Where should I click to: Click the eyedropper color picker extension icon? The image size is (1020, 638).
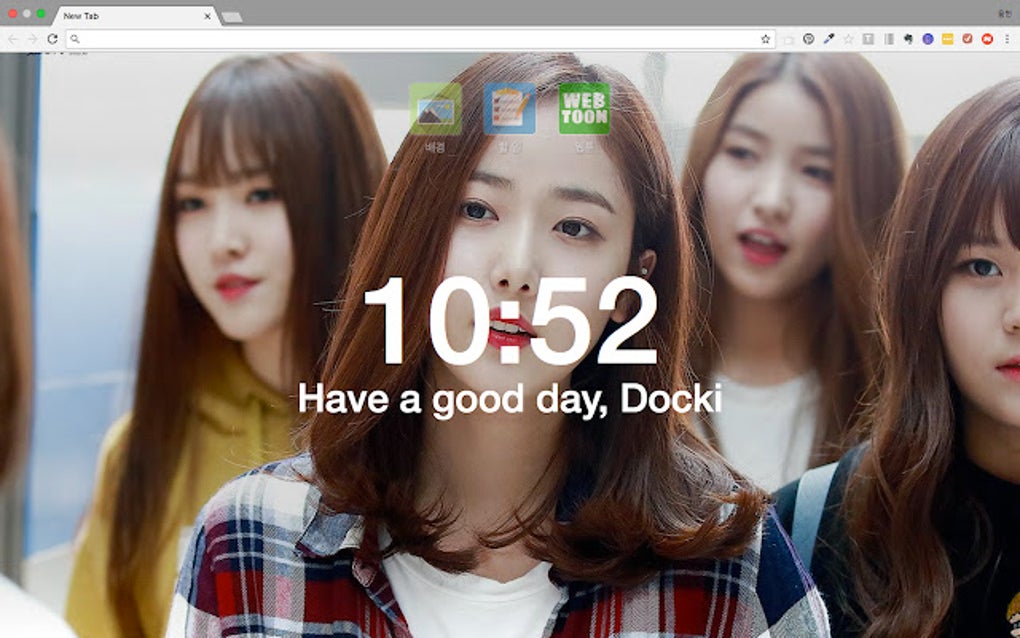click(x=828, y=40)
